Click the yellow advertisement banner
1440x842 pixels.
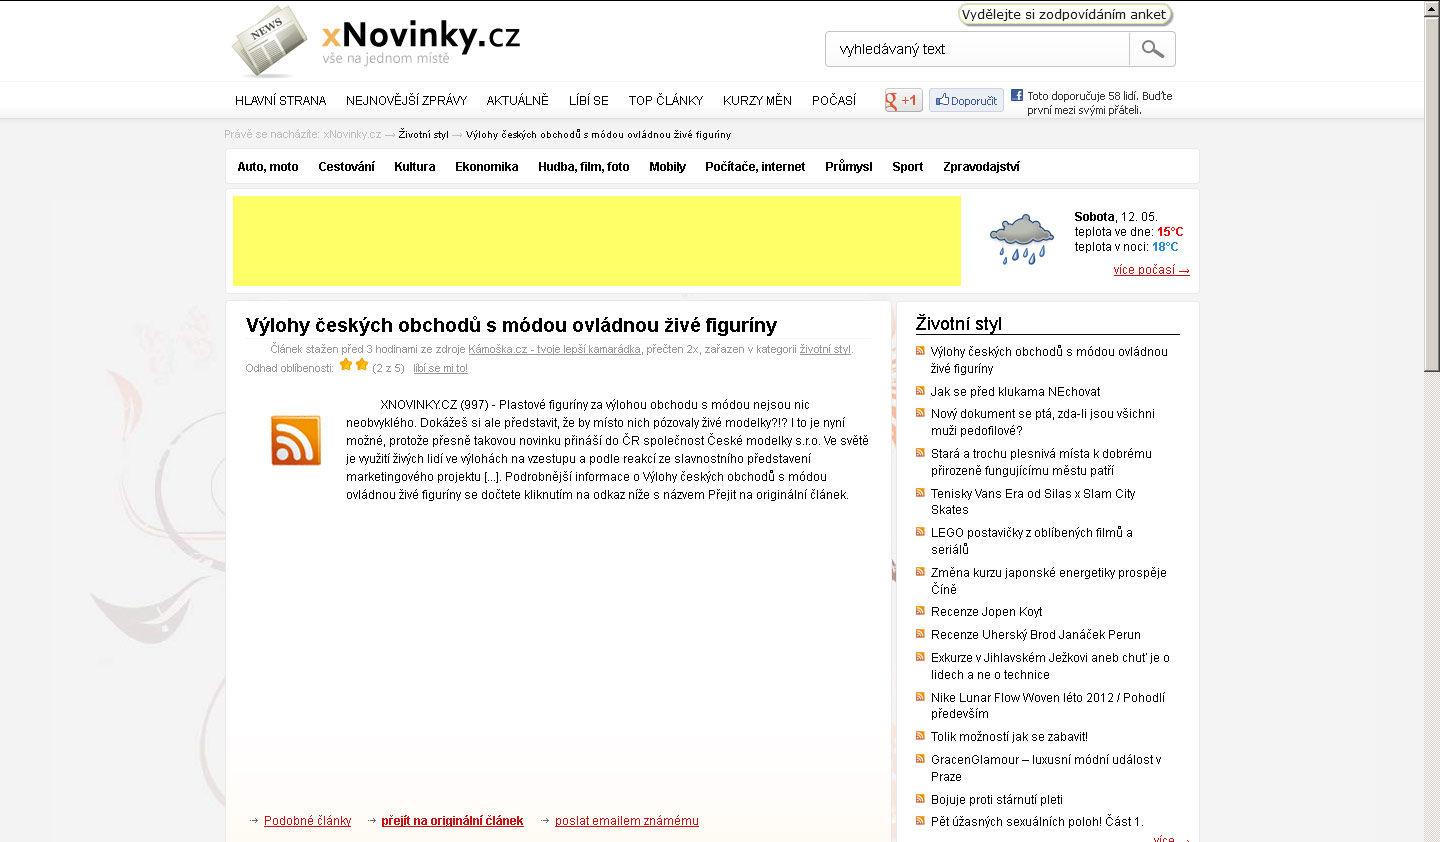click(x=597, y=241)
